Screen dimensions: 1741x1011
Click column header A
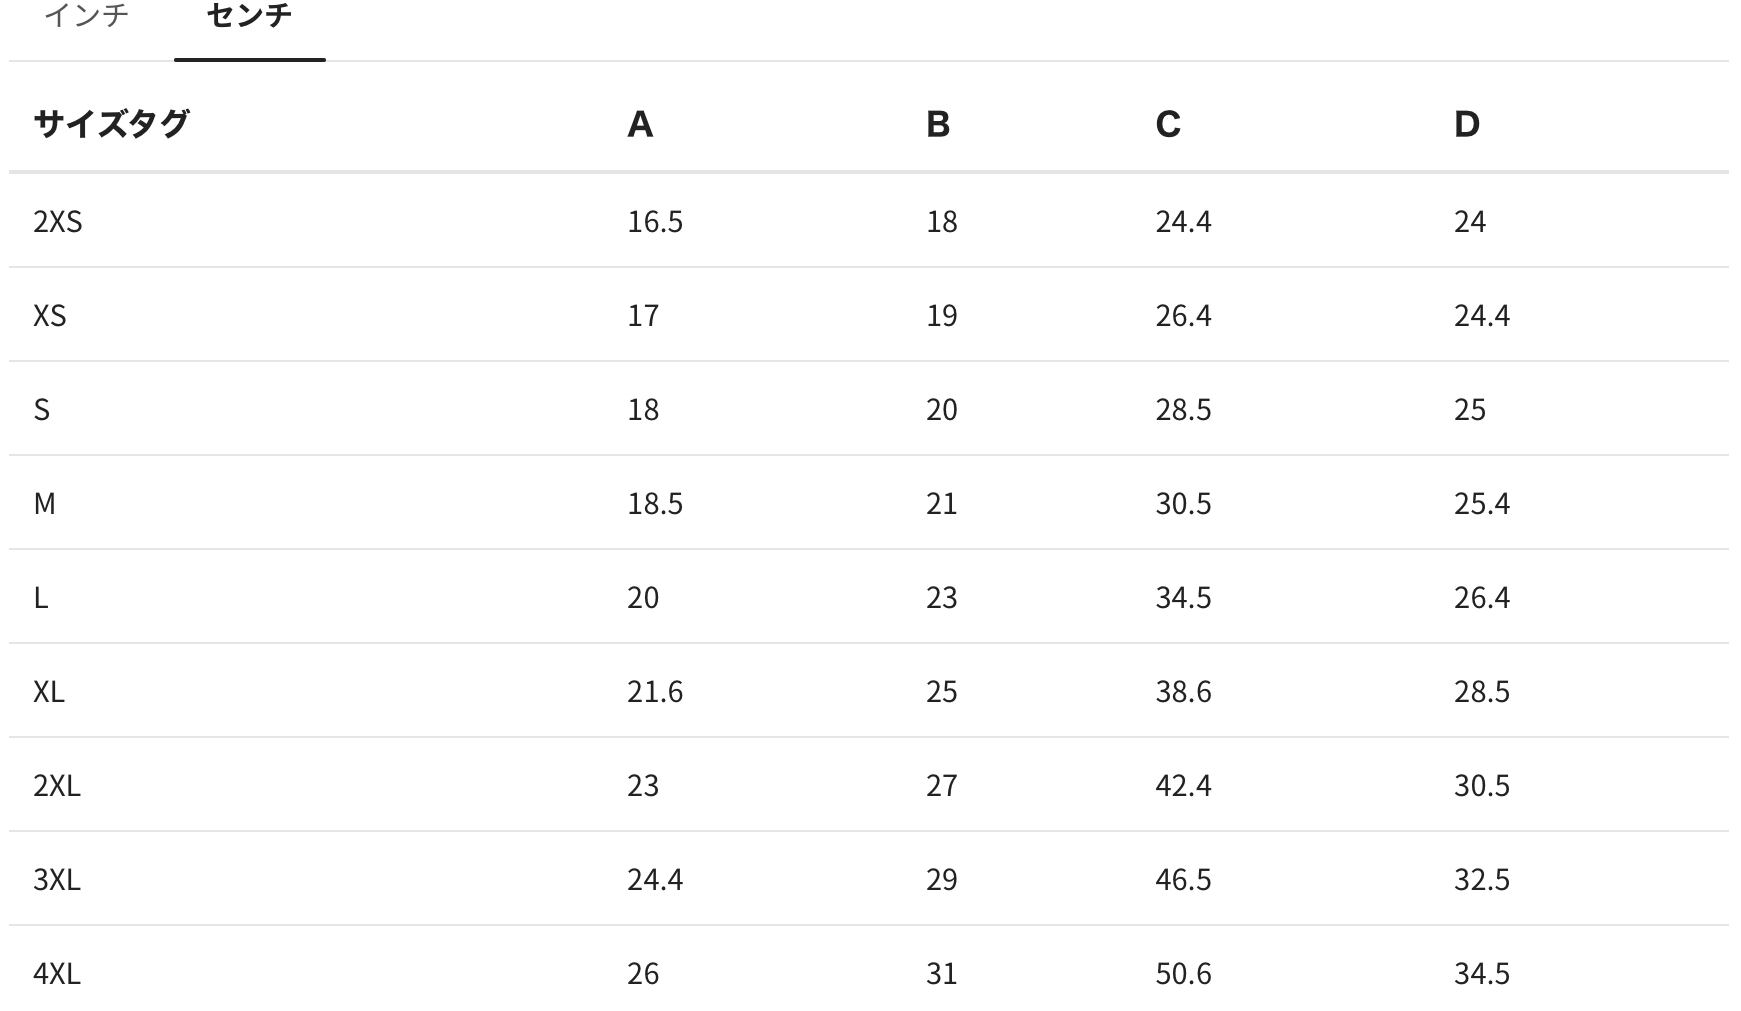[640, 124]
